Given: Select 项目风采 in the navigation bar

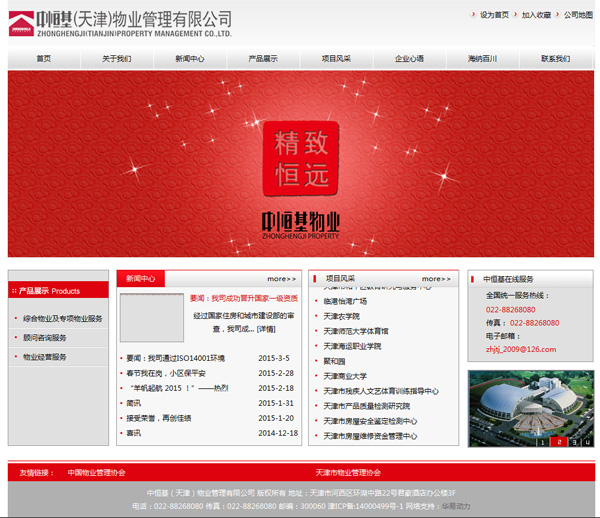Looking at the screenshot, I should pos(336,59).
